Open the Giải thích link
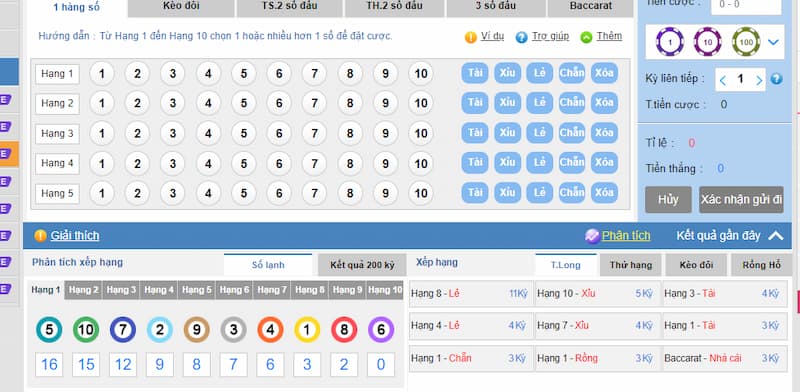Image resolution: width=800 pixels, height=392 pixels. pos(74,236)
